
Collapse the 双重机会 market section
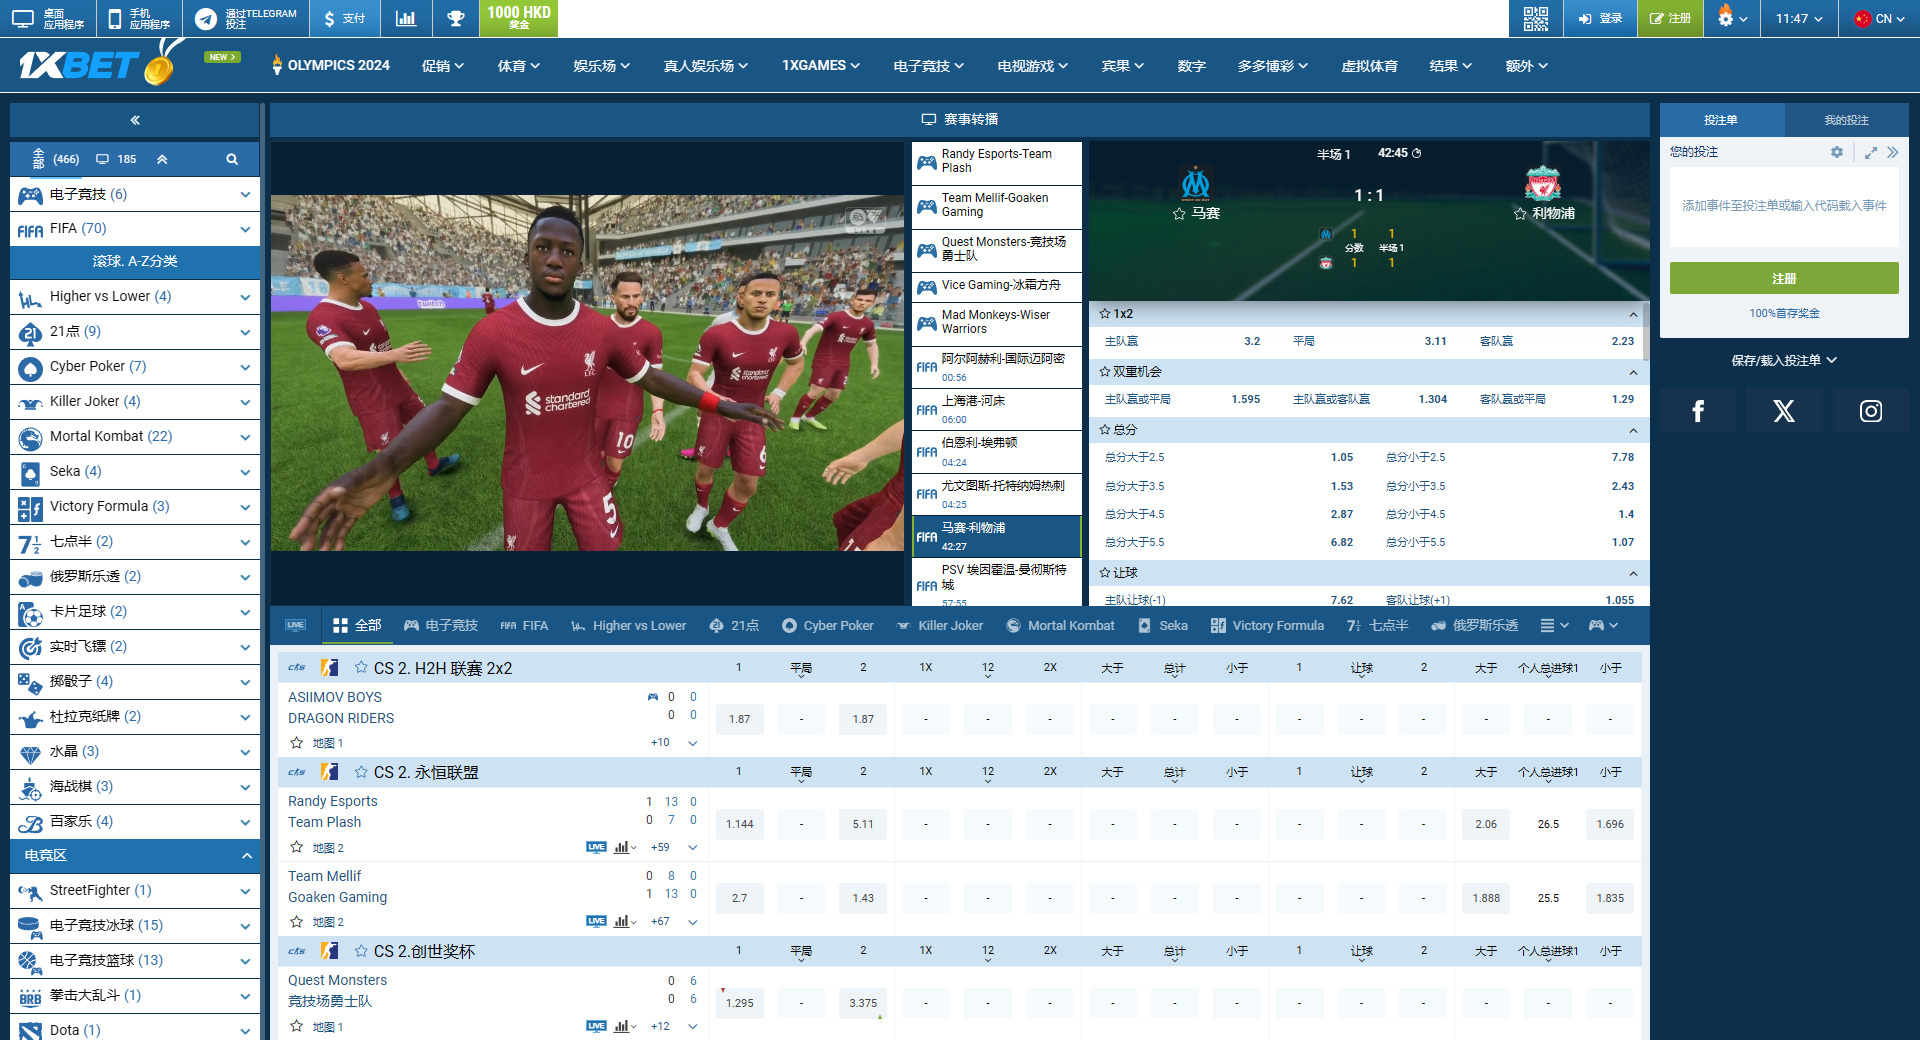(1633, 372)
